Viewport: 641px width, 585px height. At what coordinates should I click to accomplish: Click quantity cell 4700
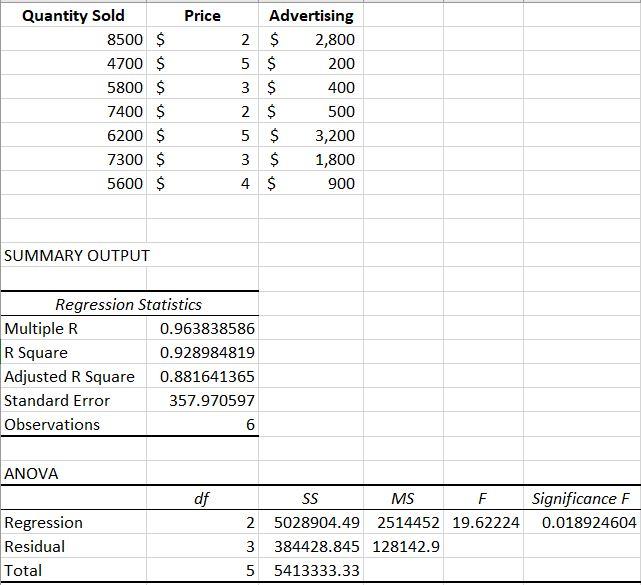tap(73, 63)
